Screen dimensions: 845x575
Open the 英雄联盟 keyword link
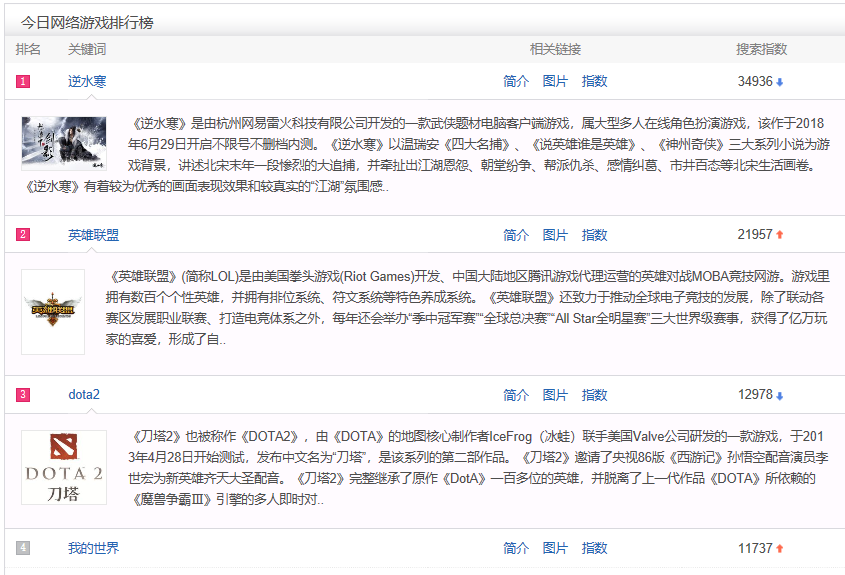point(93,235)
